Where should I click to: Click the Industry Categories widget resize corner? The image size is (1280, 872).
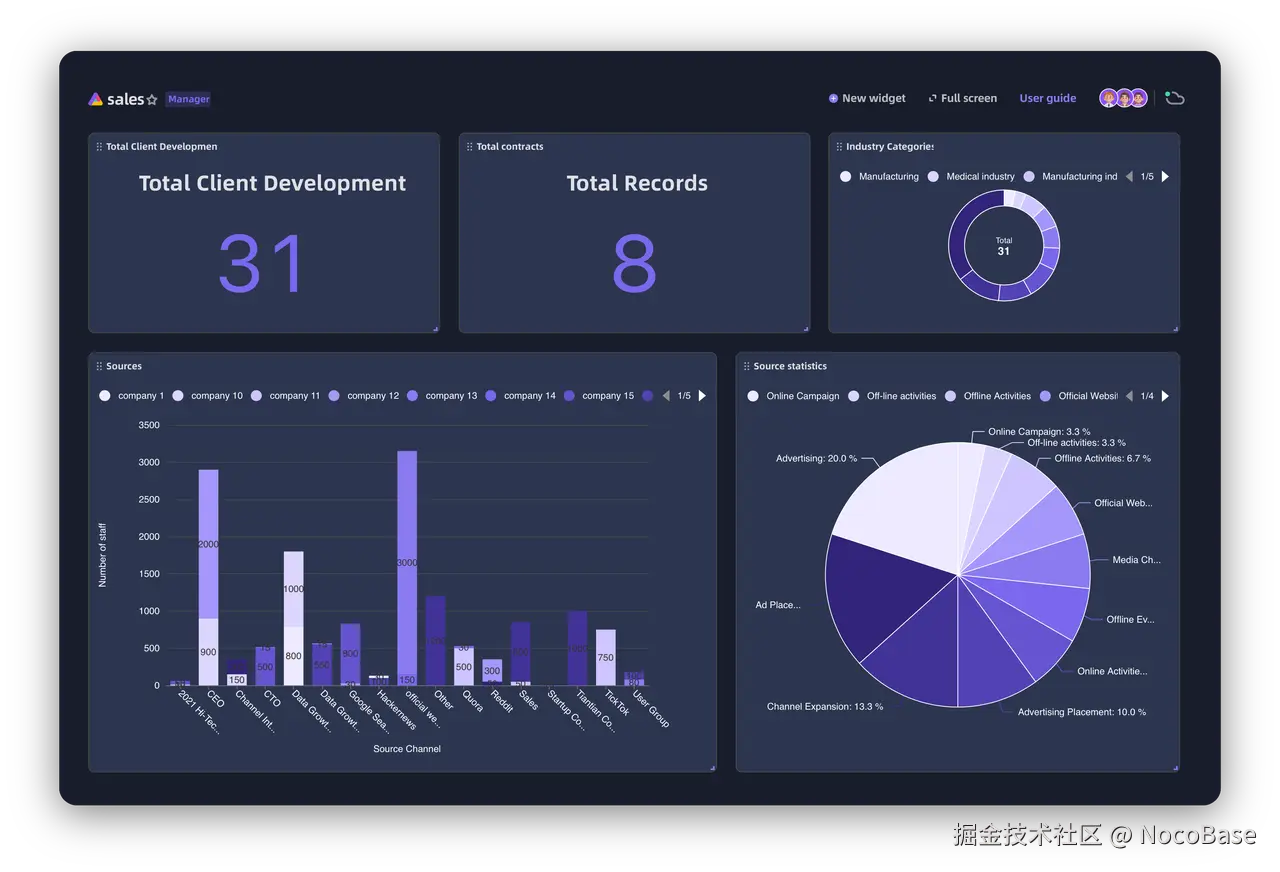(1175, 328)
